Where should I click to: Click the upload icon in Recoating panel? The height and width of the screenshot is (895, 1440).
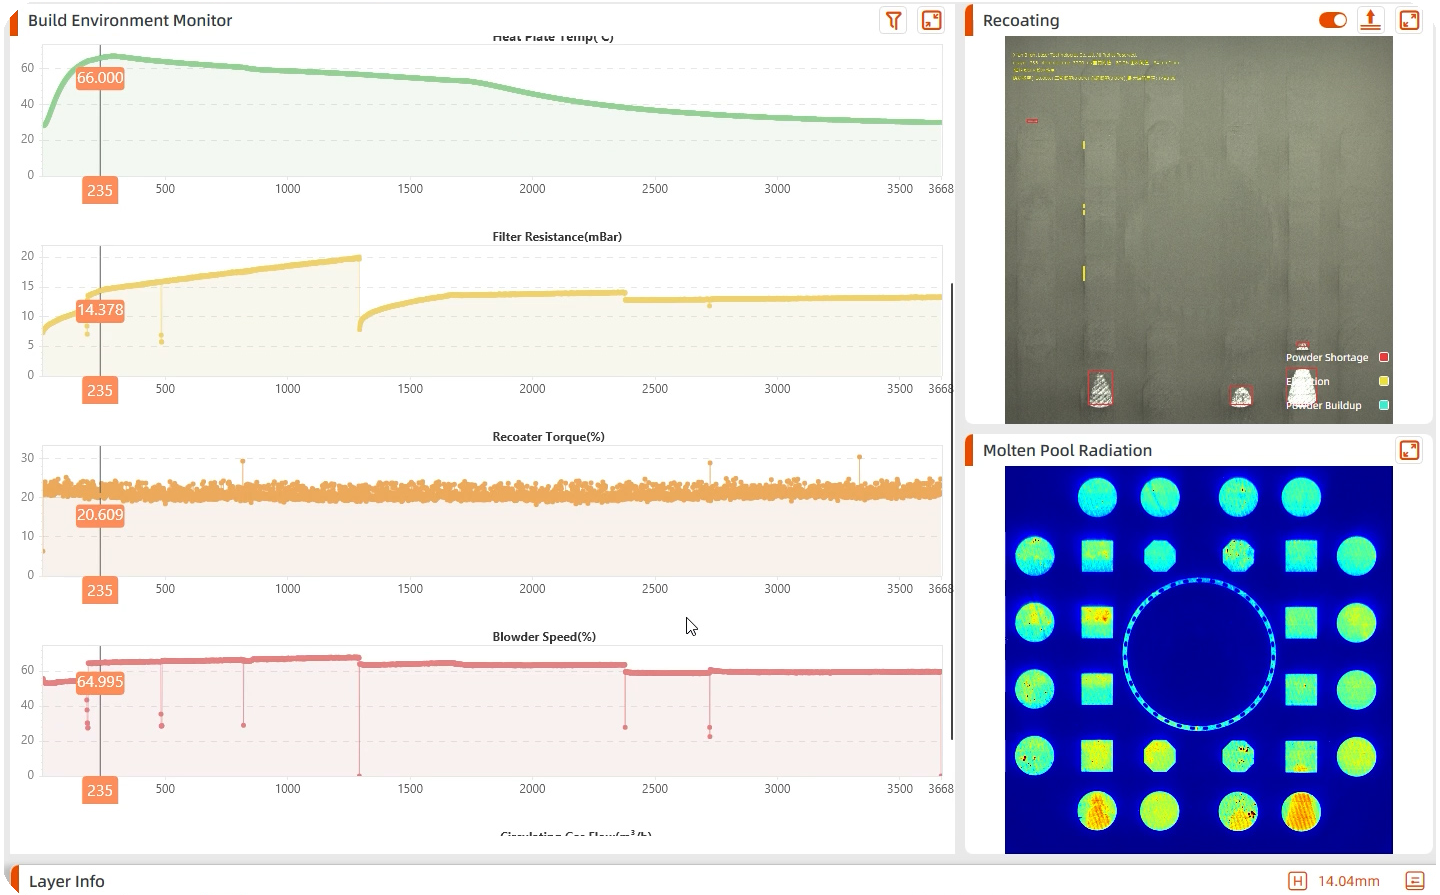click(1370, 20)
